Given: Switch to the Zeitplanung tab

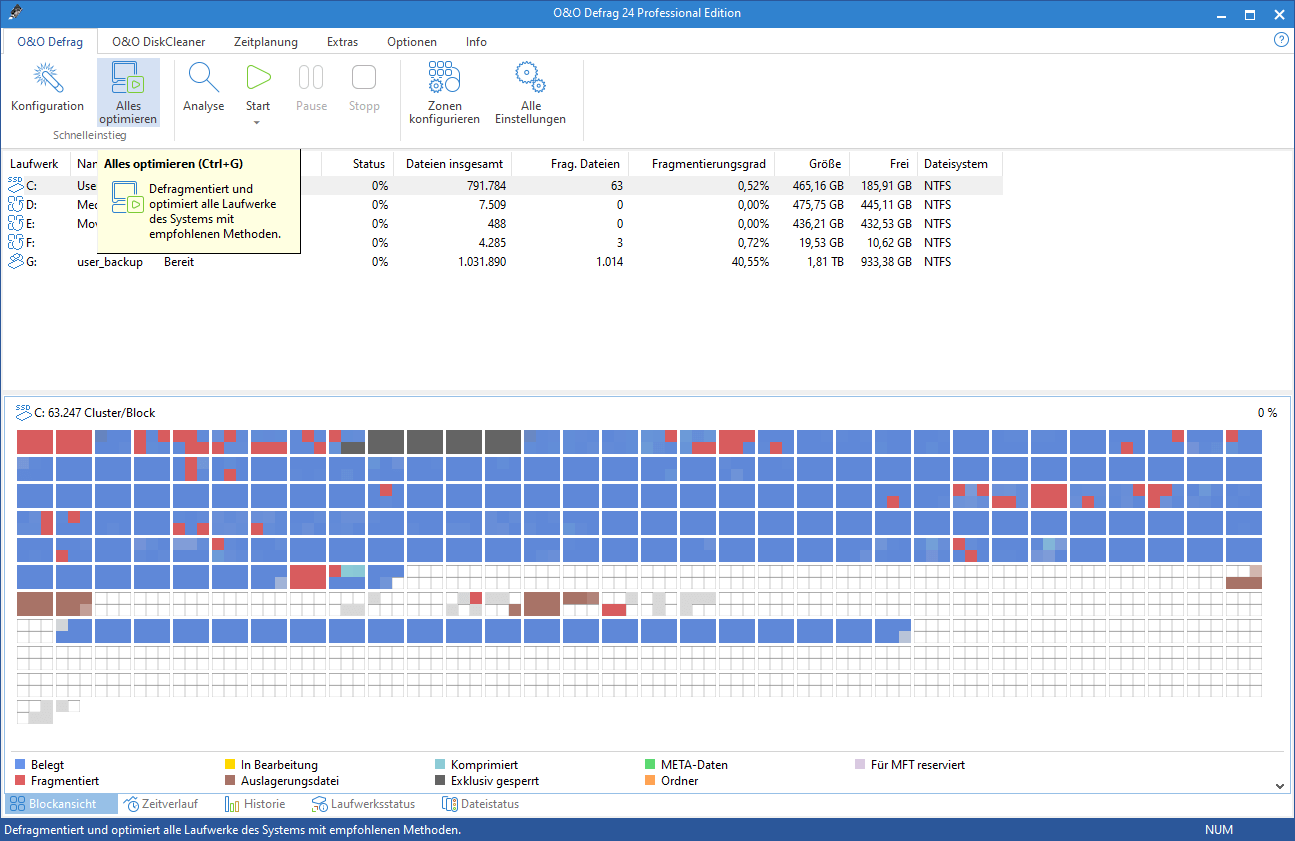Looking at the screenshot, I should pos(266,42).
